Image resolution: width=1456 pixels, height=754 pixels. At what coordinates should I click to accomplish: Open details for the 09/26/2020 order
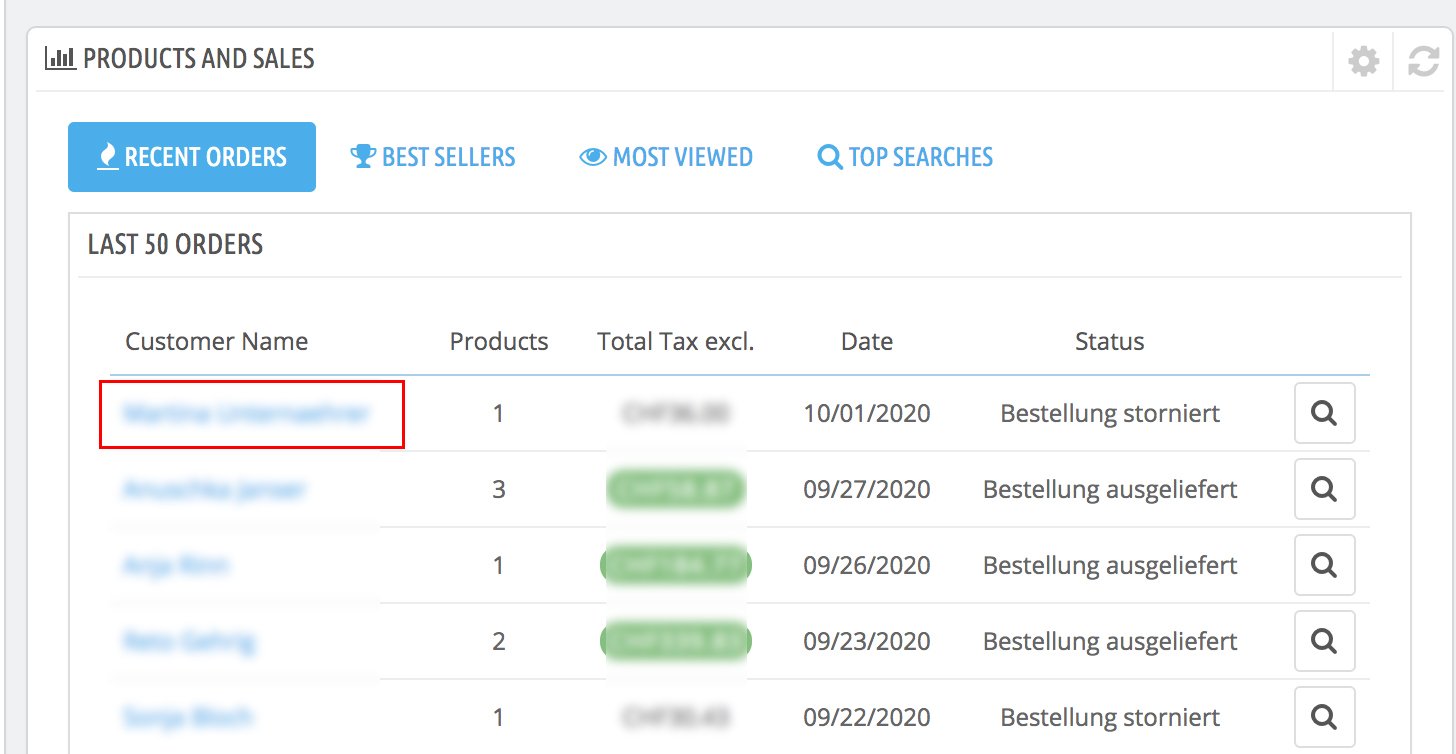click(1324, 565)
